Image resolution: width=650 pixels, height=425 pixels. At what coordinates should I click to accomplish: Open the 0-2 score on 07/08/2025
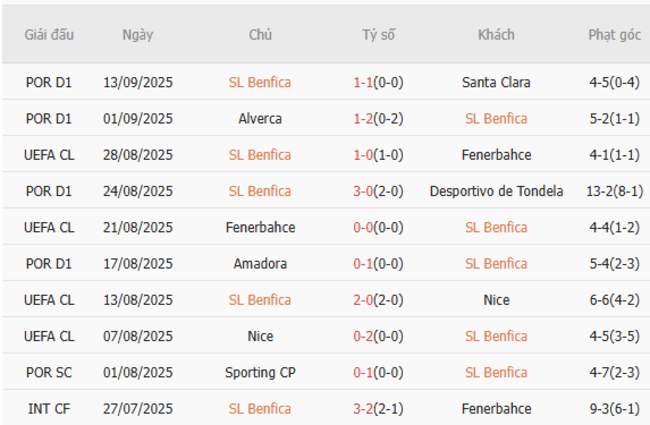point(363,336)
